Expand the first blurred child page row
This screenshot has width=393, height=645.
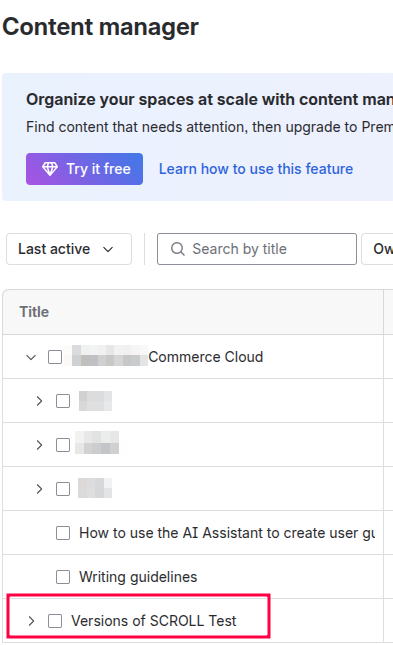pyautogui.click(x=39, y=401)
